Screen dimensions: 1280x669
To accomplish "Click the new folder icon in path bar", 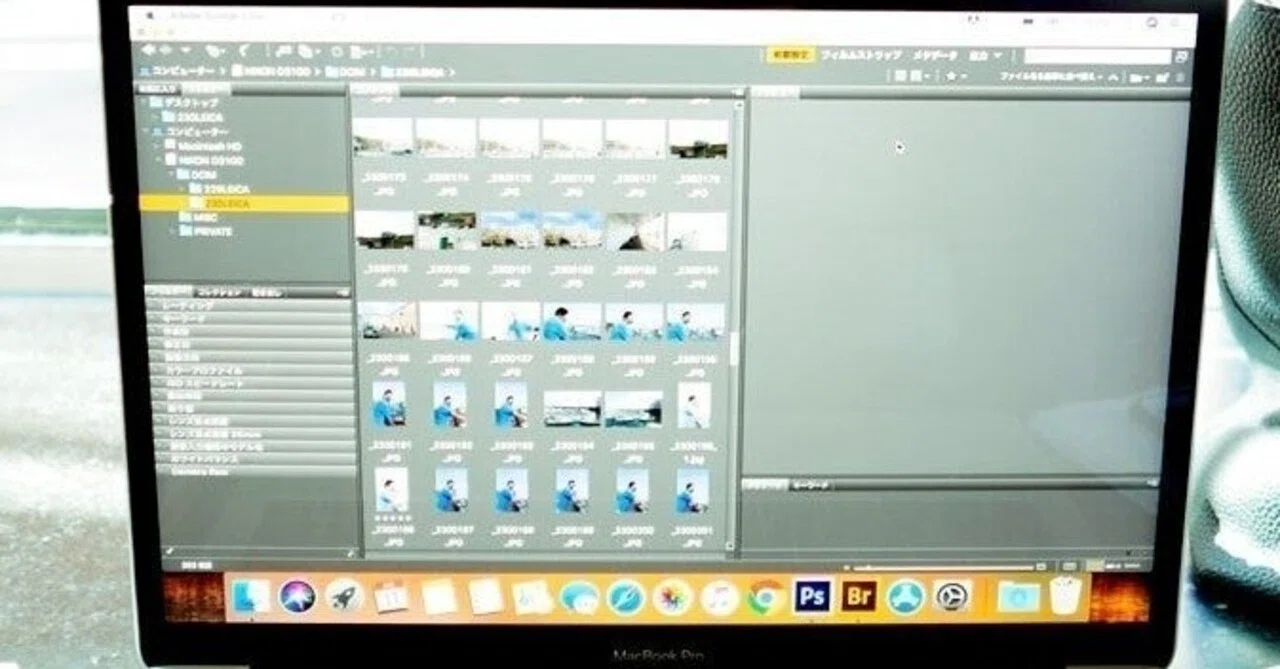I will (x=1163, y=76).
